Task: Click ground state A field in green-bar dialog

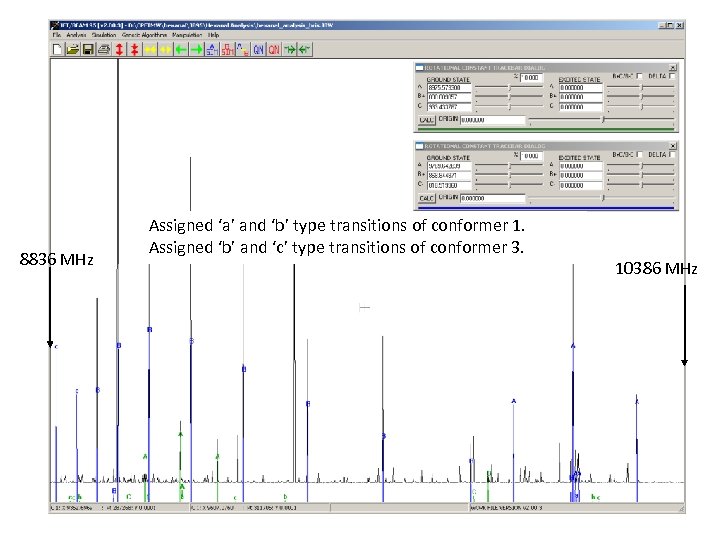Action: tap(449, 88)
